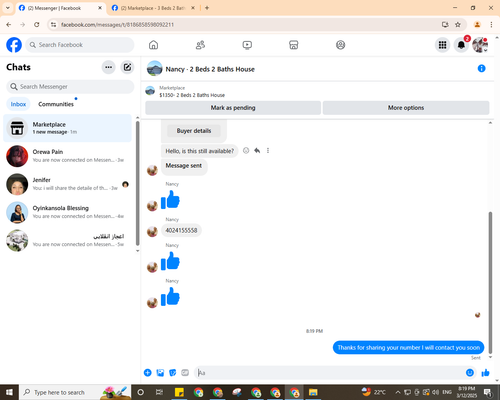Compose a new message
The height and width of the screenshot is (400, 500).
click(x=127, y=67)
